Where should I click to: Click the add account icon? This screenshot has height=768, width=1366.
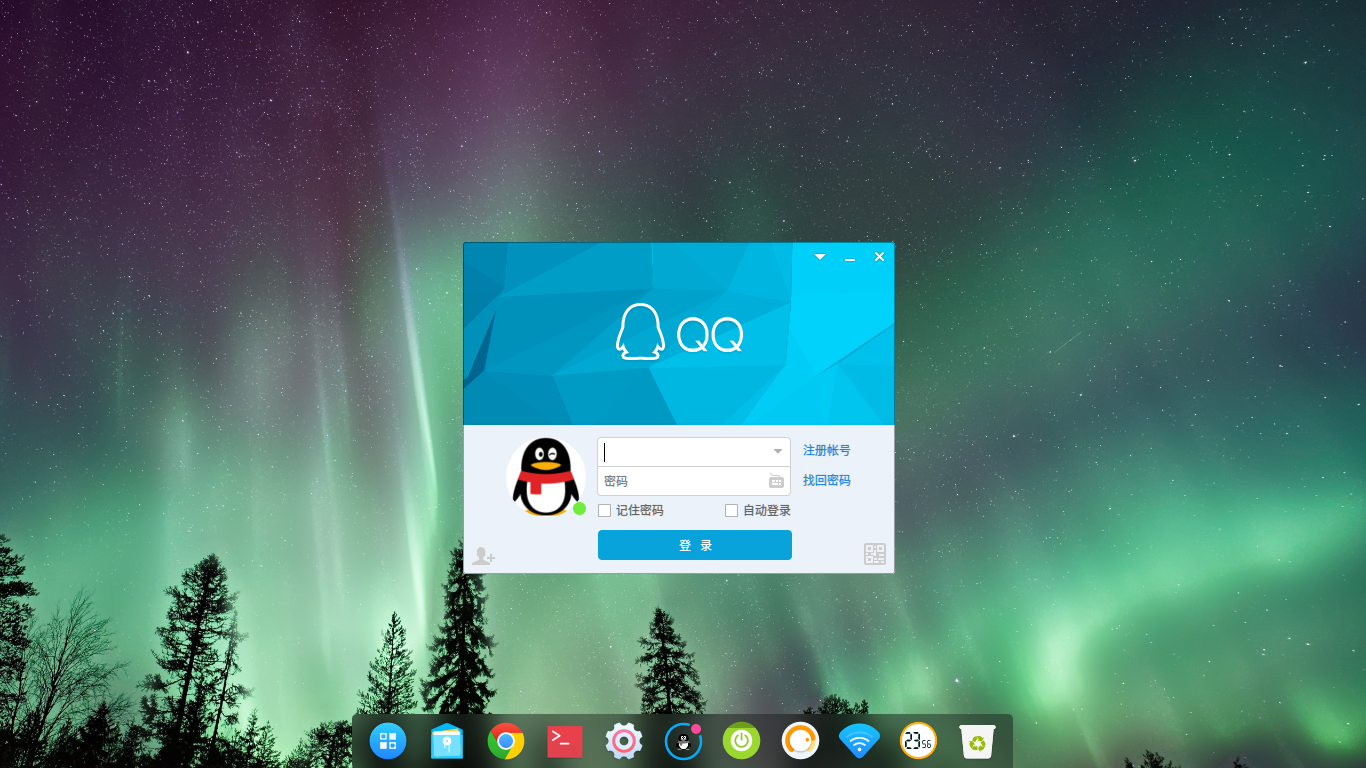(x=482, y=554)
